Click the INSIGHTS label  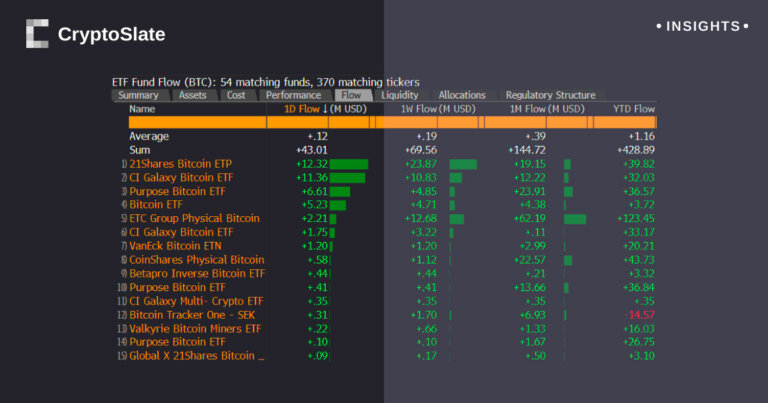point(698,26)
